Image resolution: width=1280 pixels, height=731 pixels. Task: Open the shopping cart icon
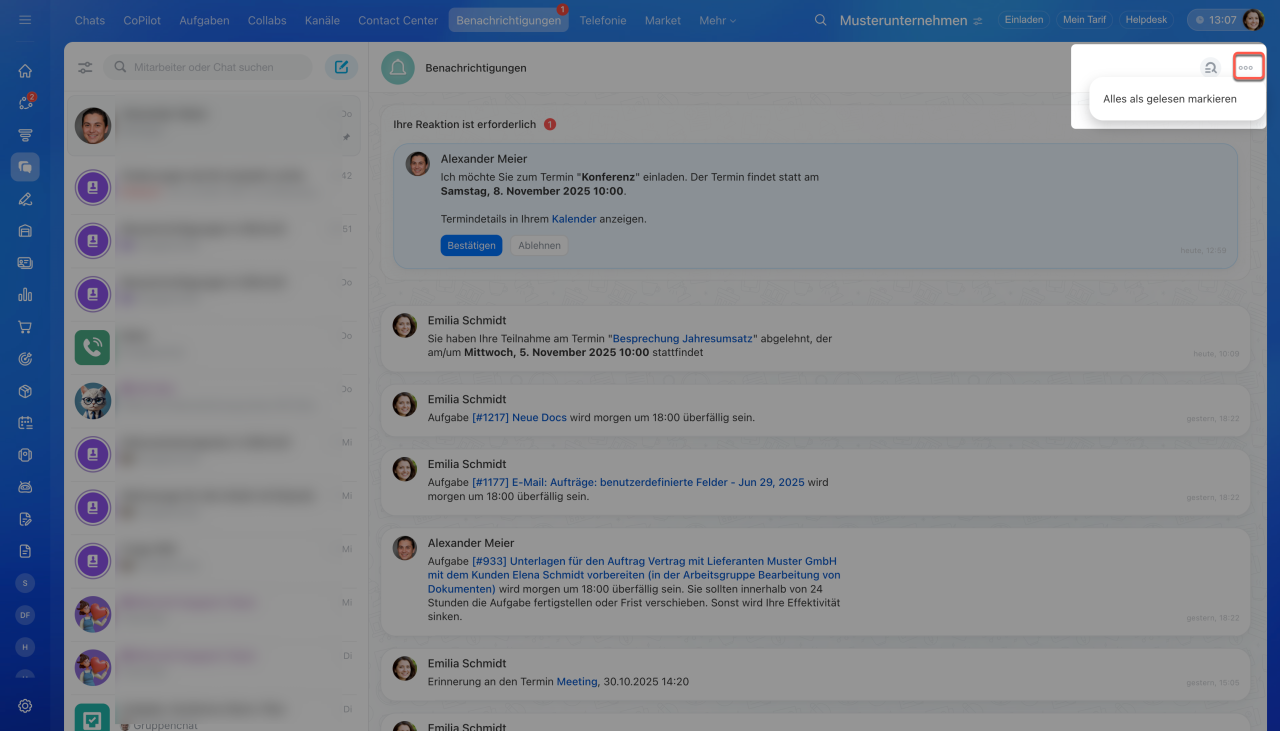coord(25,327)
